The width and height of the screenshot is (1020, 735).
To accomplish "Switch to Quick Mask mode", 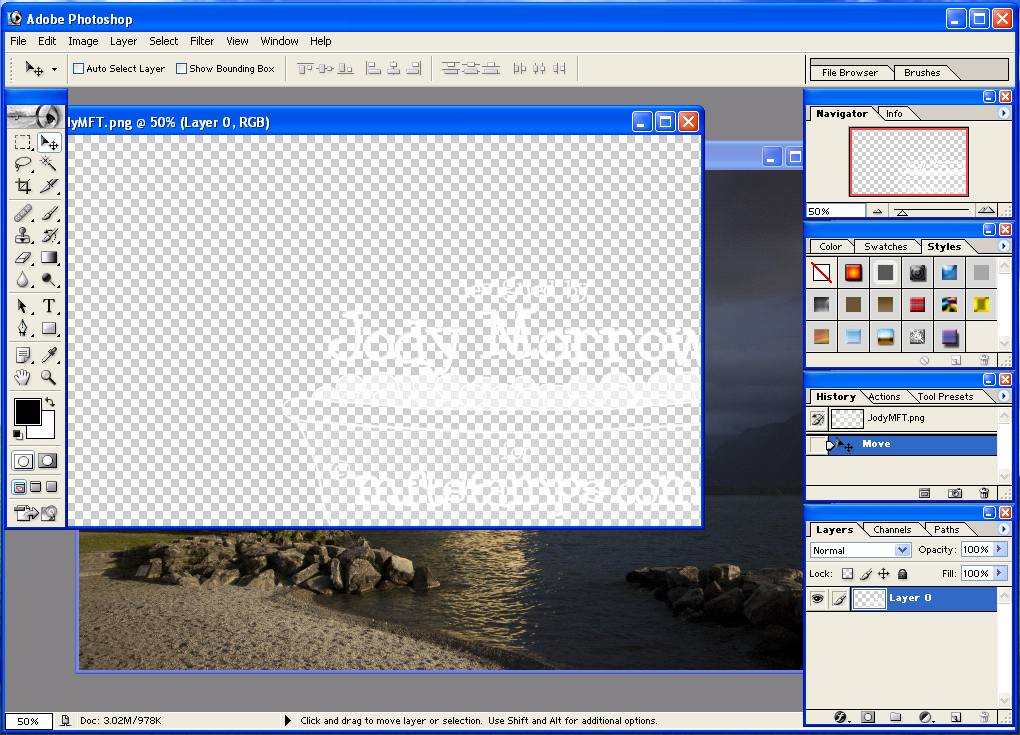I will 47,461.
